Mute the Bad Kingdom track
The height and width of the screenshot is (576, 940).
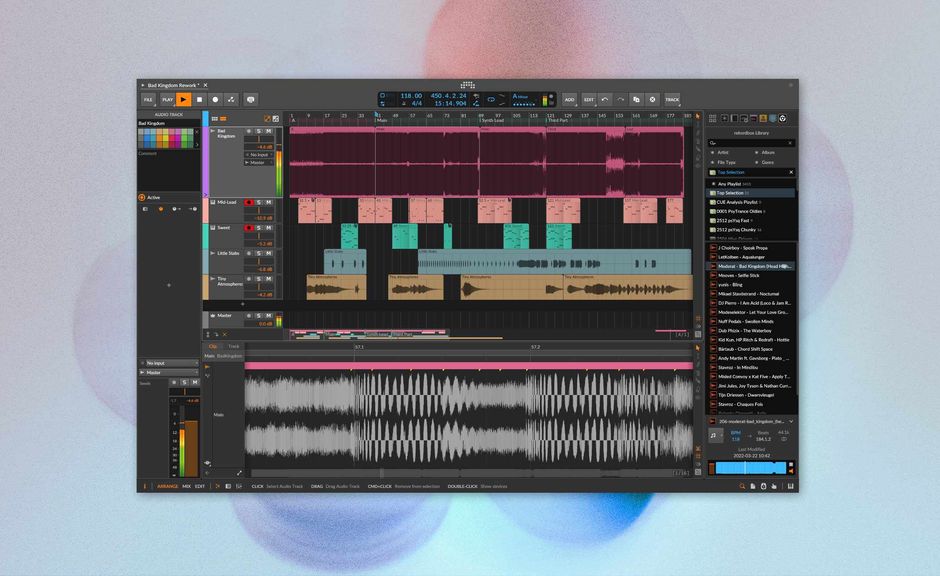click(269, 131)
